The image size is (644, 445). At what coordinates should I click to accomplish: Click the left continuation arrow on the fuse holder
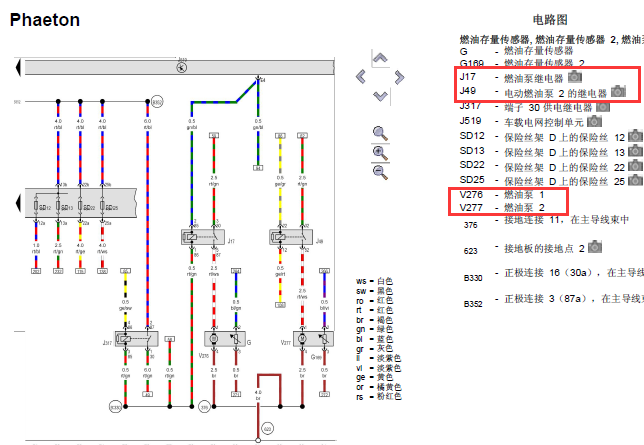click(x=18, y=203)
